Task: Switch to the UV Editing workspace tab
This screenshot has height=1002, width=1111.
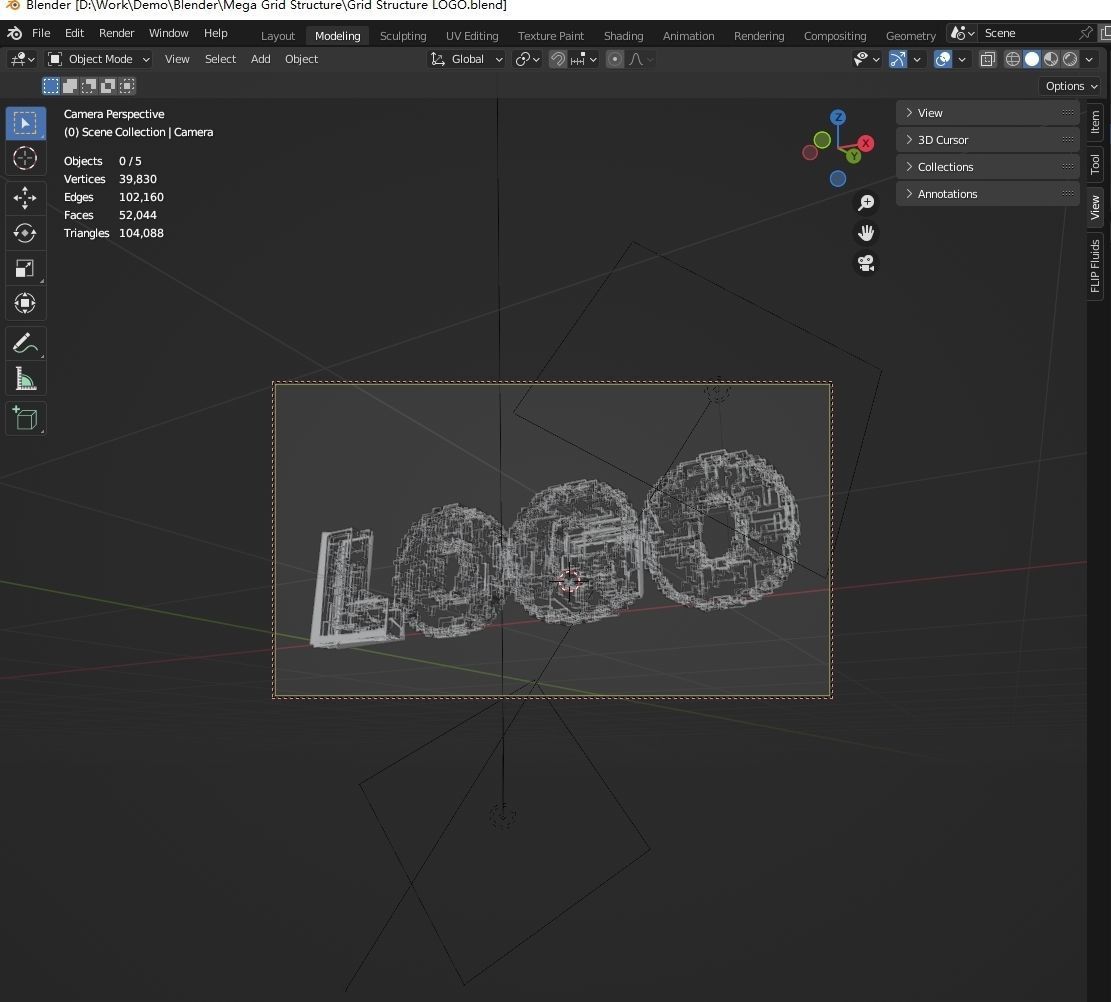Action: click(472, 36)
